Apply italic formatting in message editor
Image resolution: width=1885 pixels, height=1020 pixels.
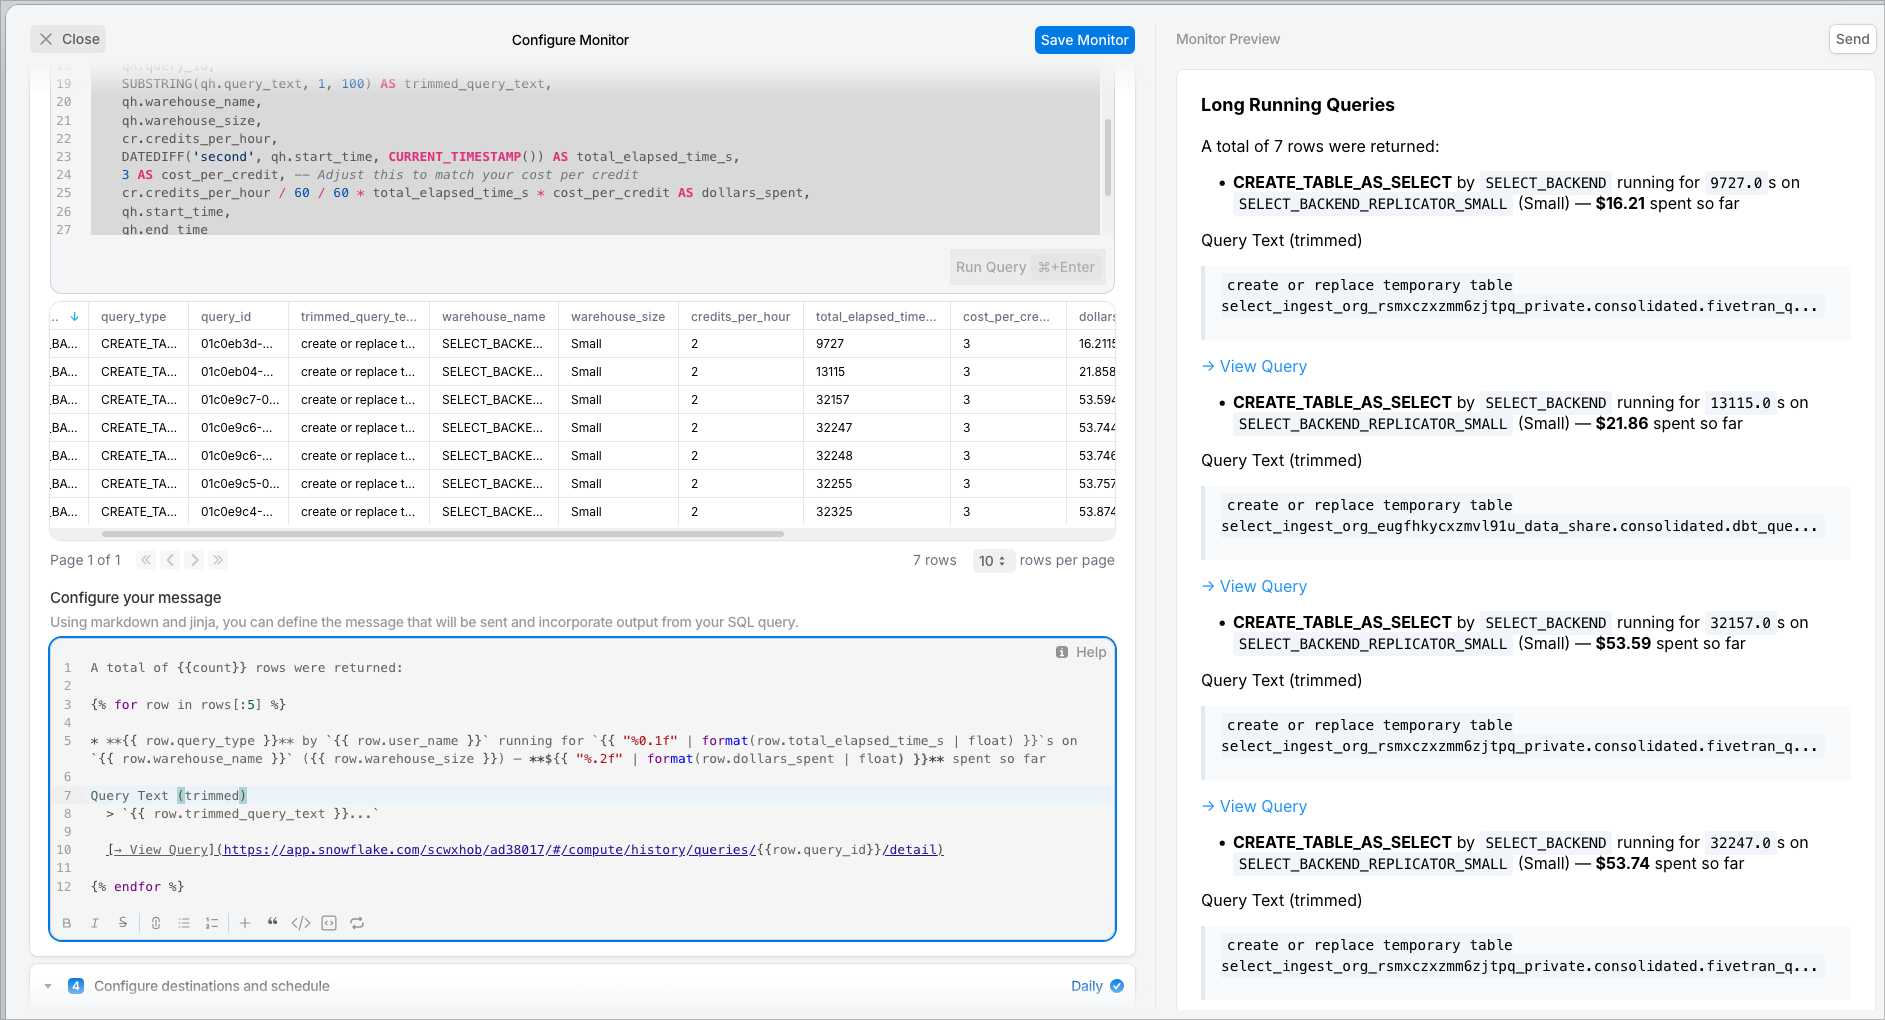[95, 923]
